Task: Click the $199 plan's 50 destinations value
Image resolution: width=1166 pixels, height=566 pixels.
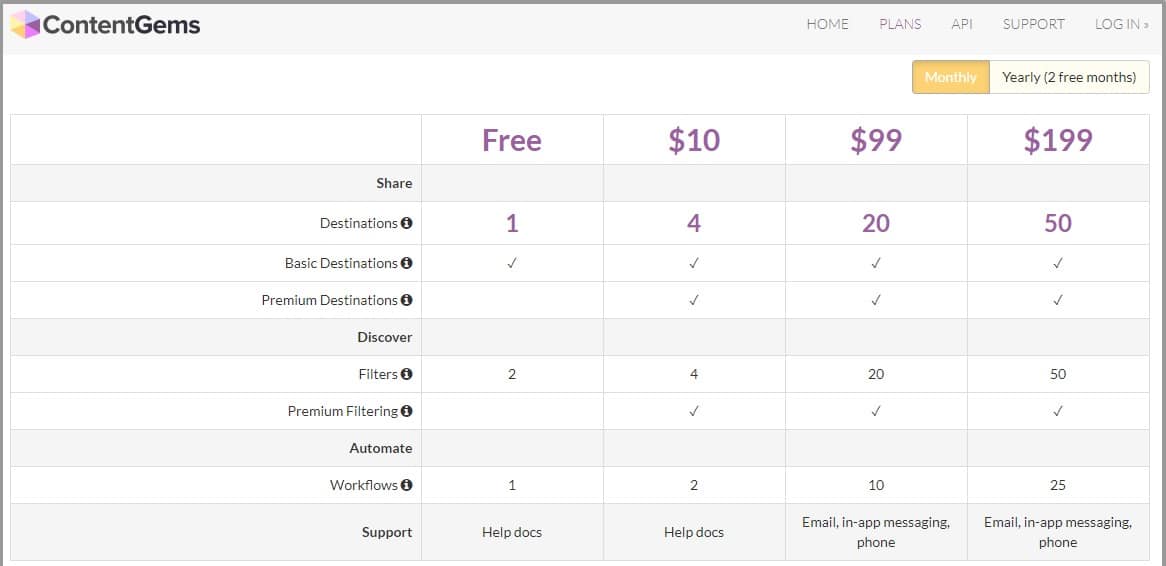Action: point(1058,223)
